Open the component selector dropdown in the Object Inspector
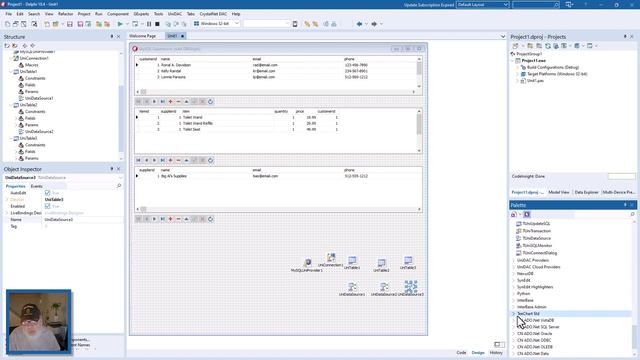 (x=120, y=178)
